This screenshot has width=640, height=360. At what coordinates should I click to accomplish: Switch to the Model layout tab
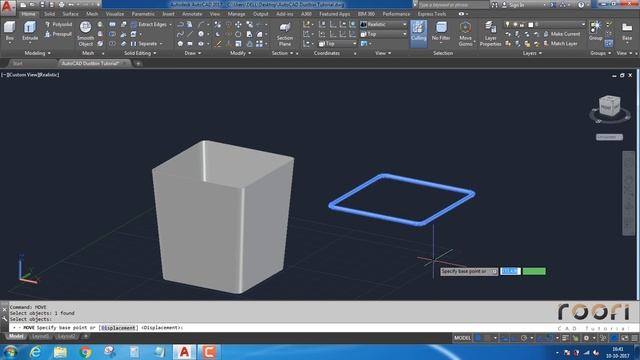[x=16, y=336]
